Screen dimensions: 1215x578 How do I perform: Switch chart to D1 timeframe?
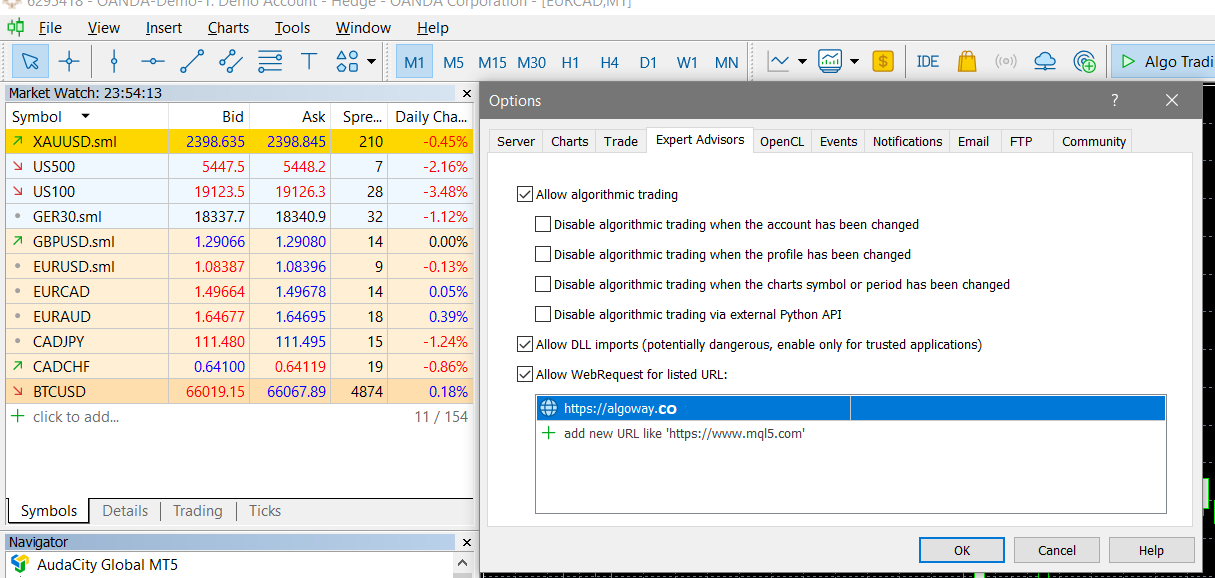648,62
